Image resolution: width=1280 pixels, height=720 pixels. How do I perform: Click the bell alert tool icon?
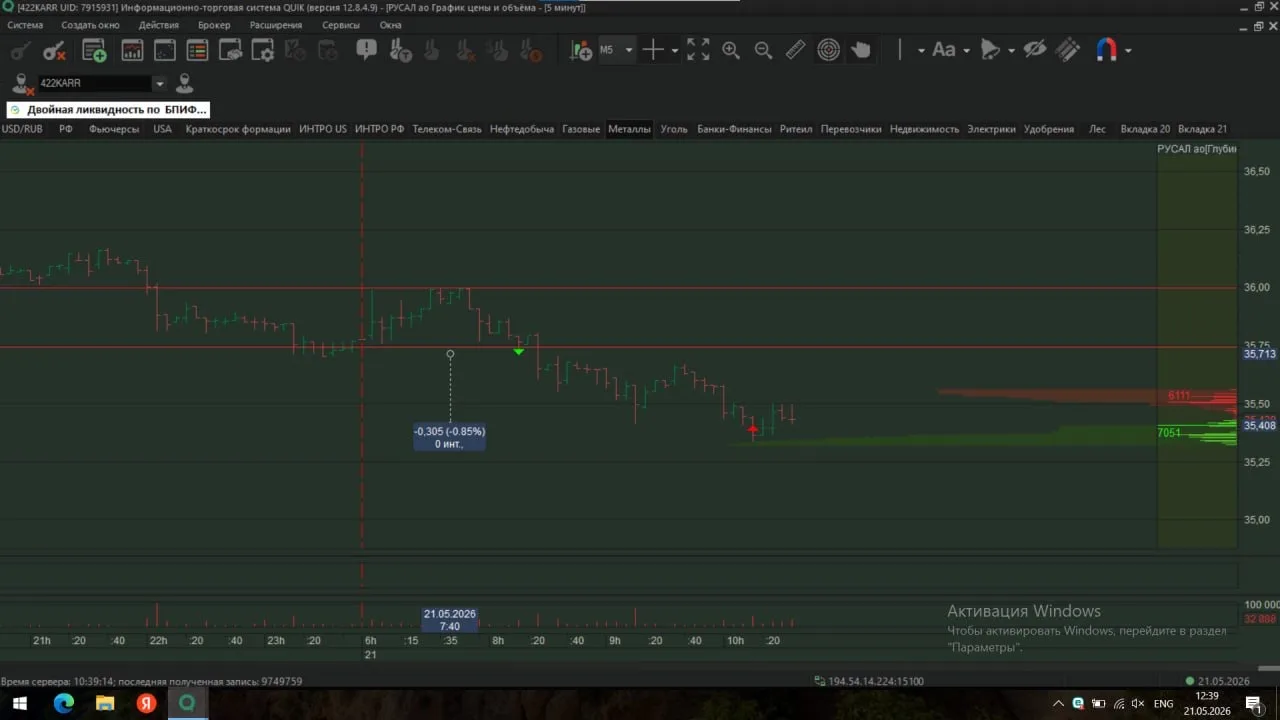(990, 50)
